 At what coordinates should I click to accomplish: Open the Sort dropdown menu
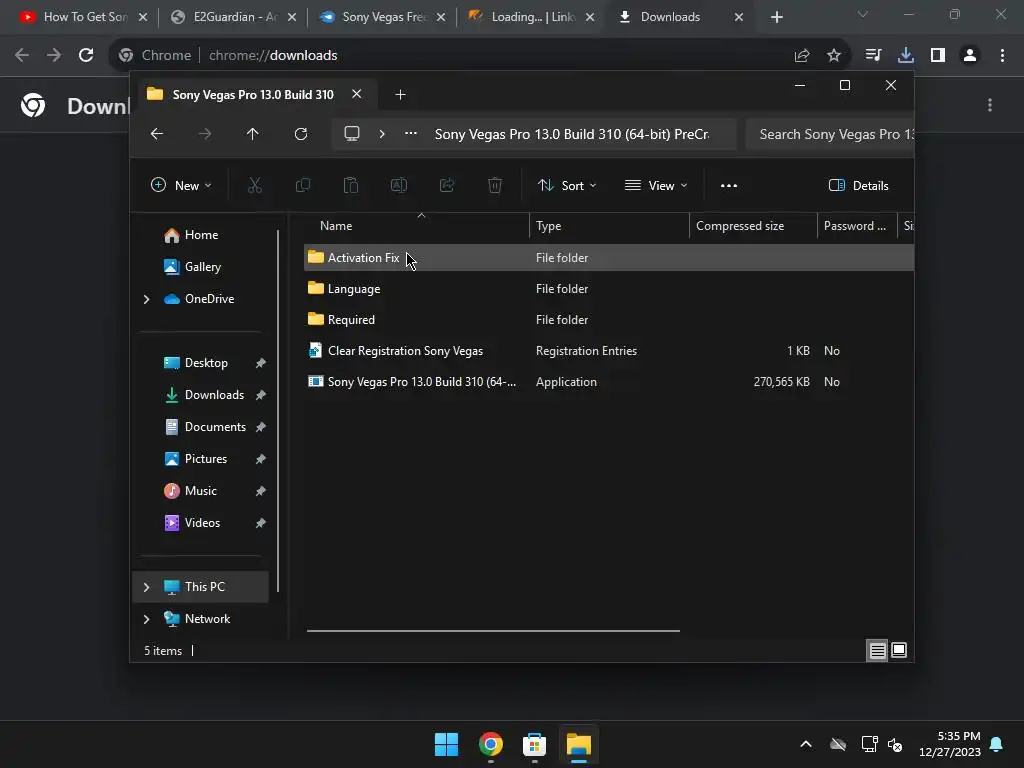[567, 185]
